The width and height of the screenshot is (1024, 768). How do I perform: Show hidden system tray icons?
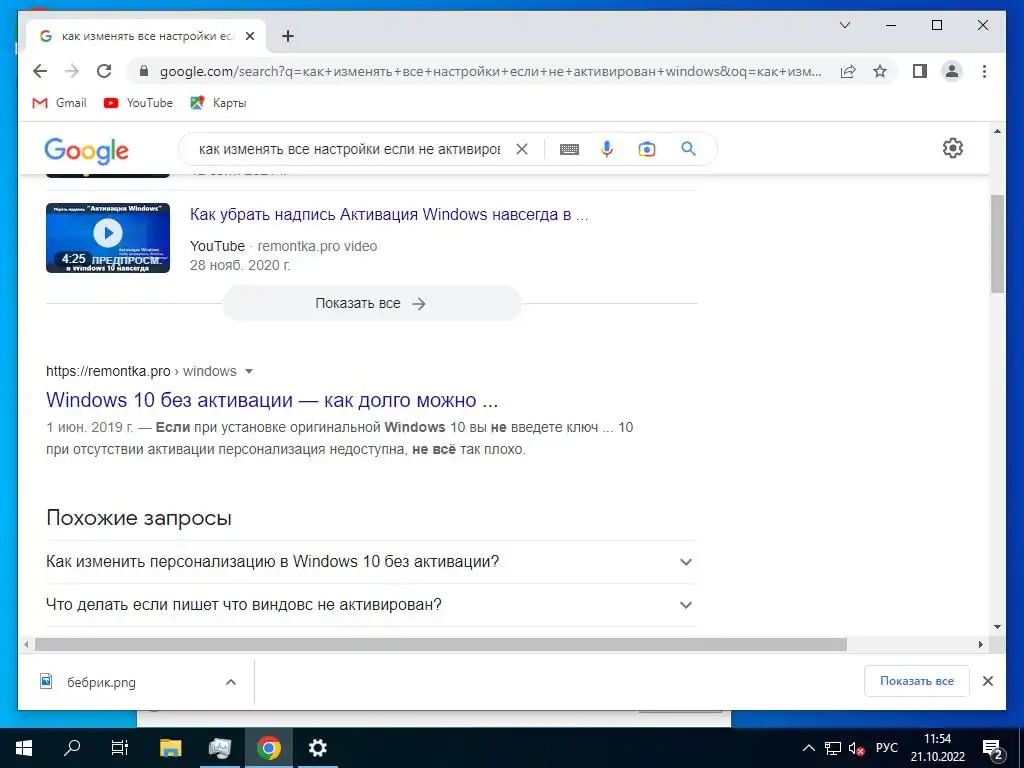click(x=808, y=748)
